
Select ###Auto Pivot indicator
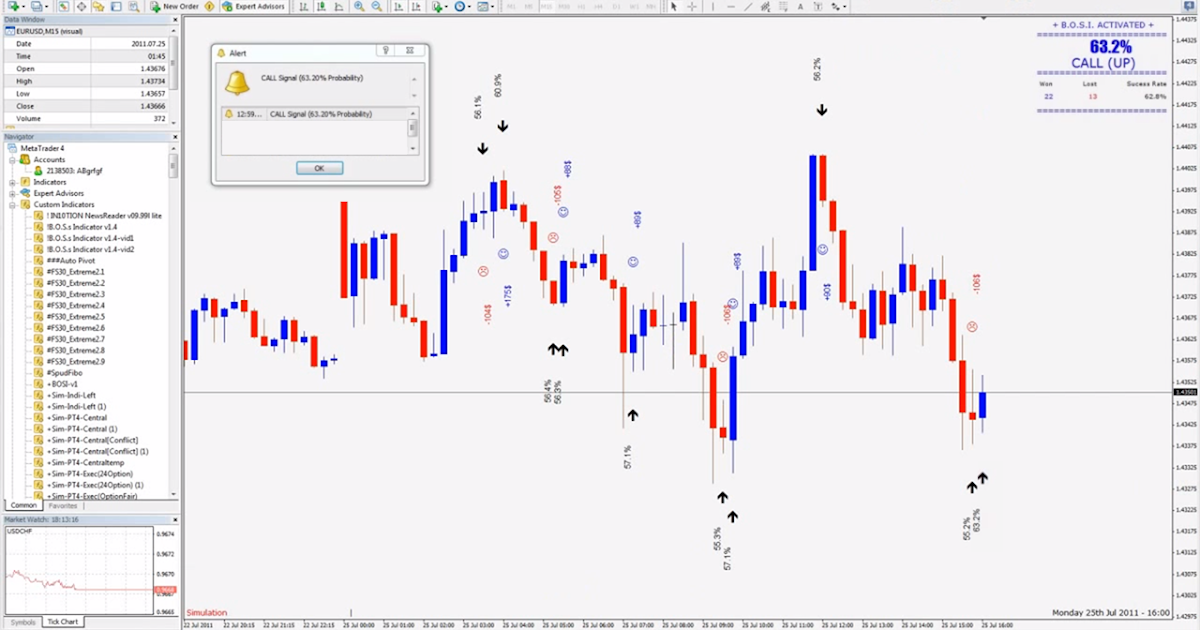coord(70,260)
